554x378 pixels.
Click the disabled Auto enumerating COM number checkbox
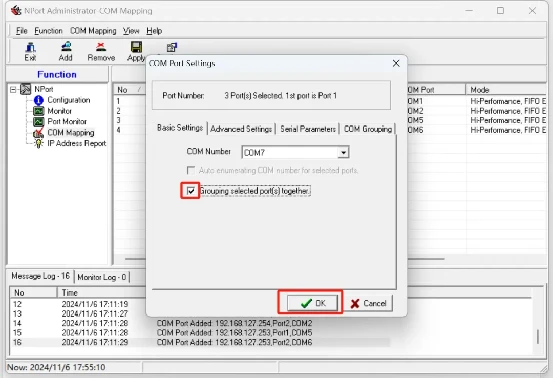[191, 171]
